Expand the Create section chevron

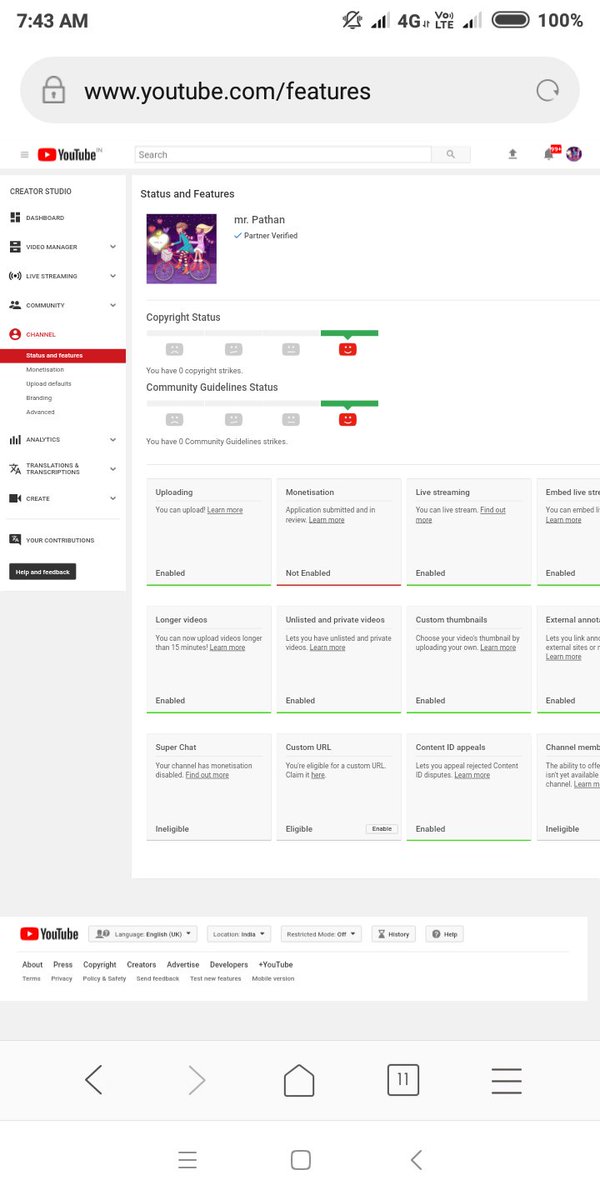pos(113,498)
